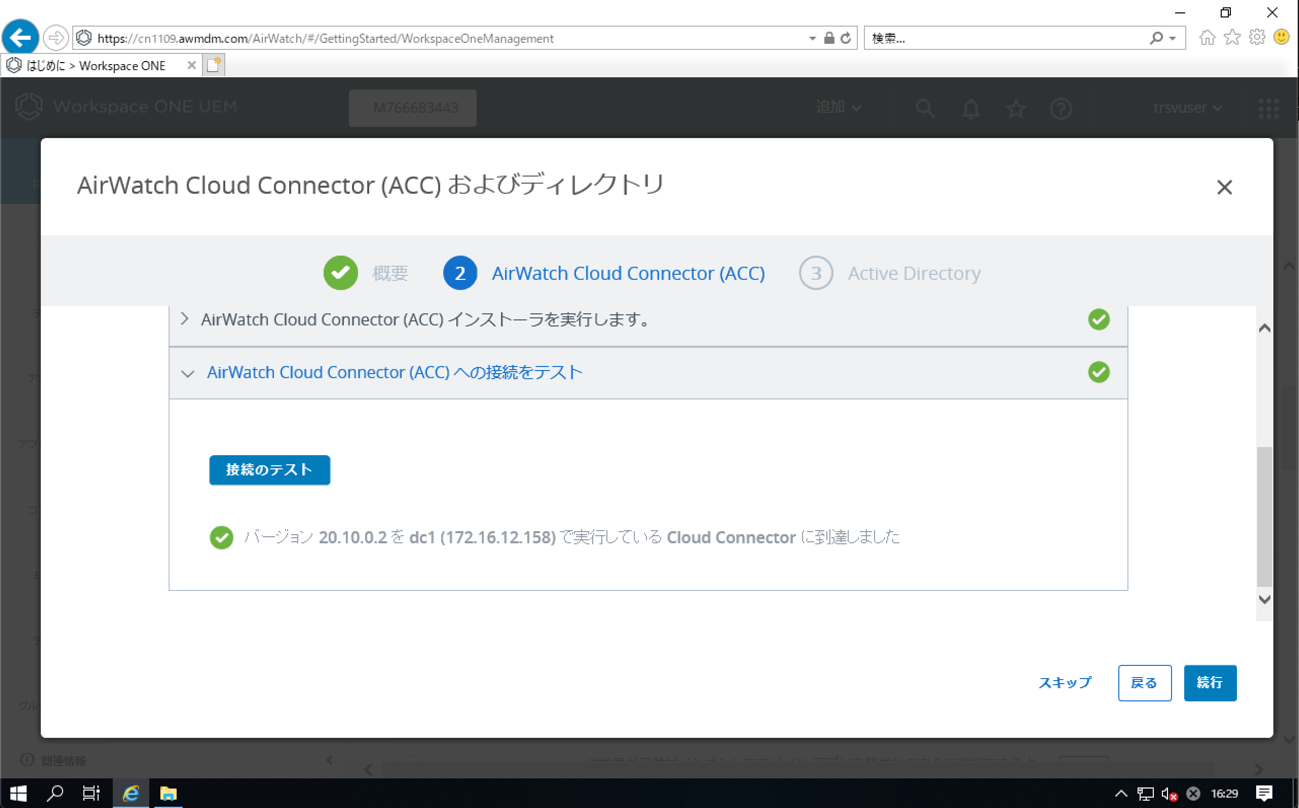Open the trsvuser account dropdown
This screenshot has height=808, width=1299.
coord(1188,108)
